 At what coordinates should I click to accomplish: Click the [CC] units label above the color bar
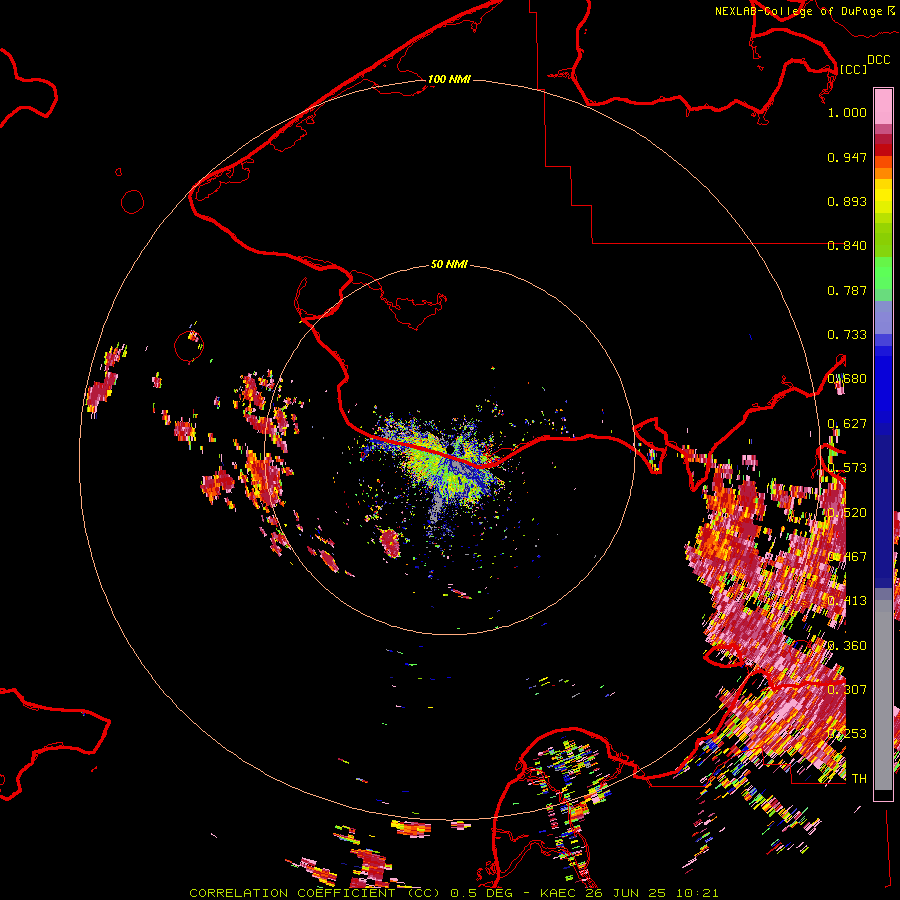coord(853,69)
